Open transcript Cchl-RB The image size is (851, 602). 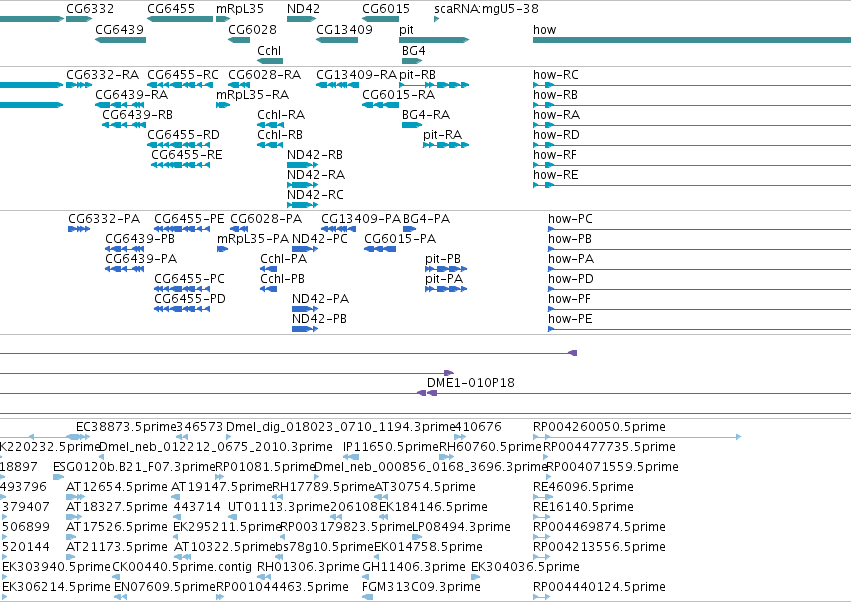click(x=280, y=135)
